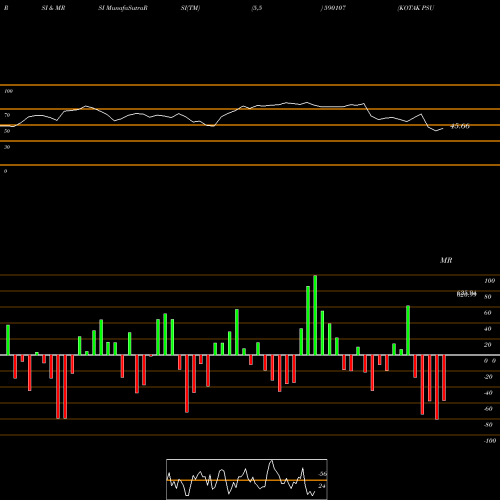Click the value '56' in the mini chart
Screen dimensions: 500x500
[322, 474]
